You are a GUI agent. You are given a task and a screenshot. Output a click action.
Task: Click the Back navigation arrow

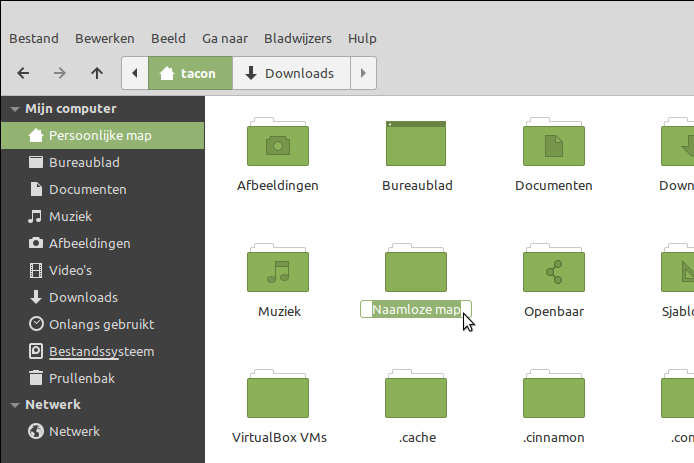(23, 73)
